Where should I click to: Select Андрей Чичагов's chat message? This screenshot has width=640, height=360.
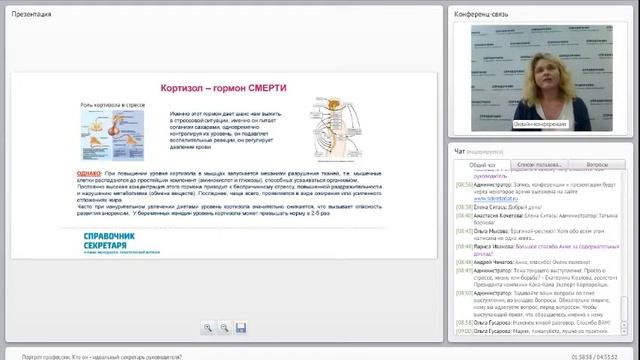pos(523,262)
